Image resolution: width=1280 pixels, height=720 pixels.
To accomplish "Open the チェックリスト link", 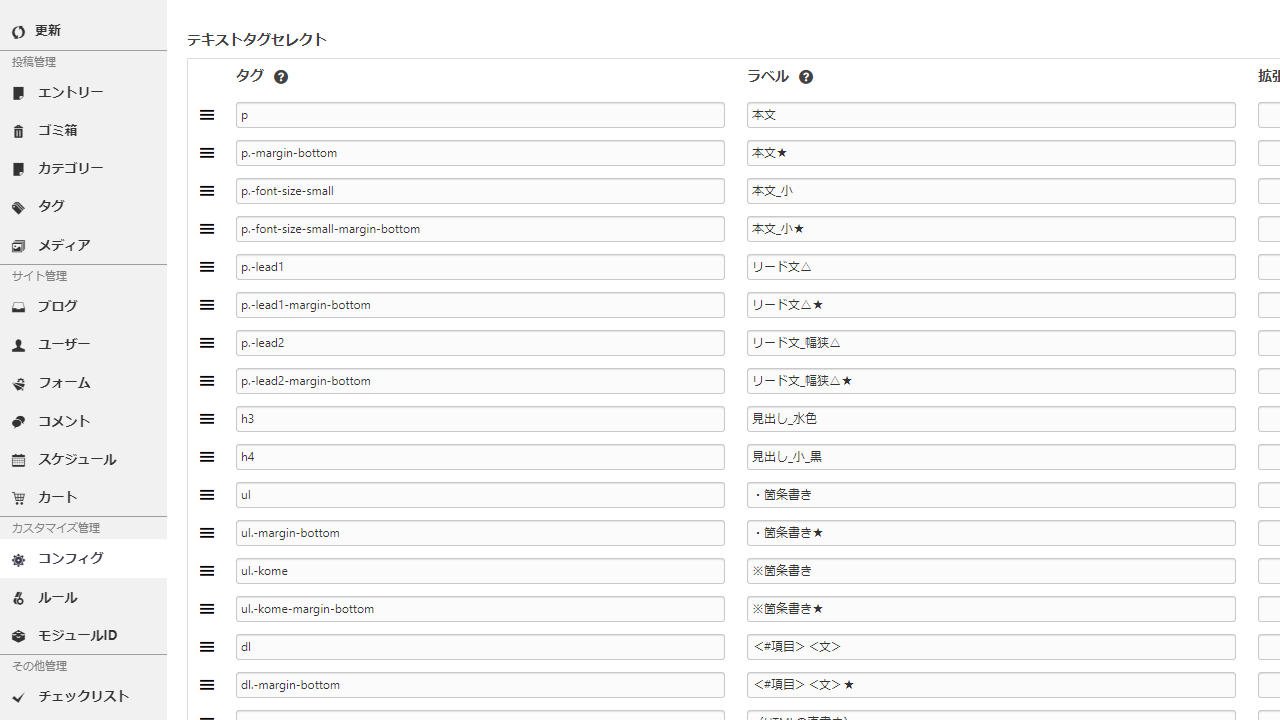I will point(83,697).
